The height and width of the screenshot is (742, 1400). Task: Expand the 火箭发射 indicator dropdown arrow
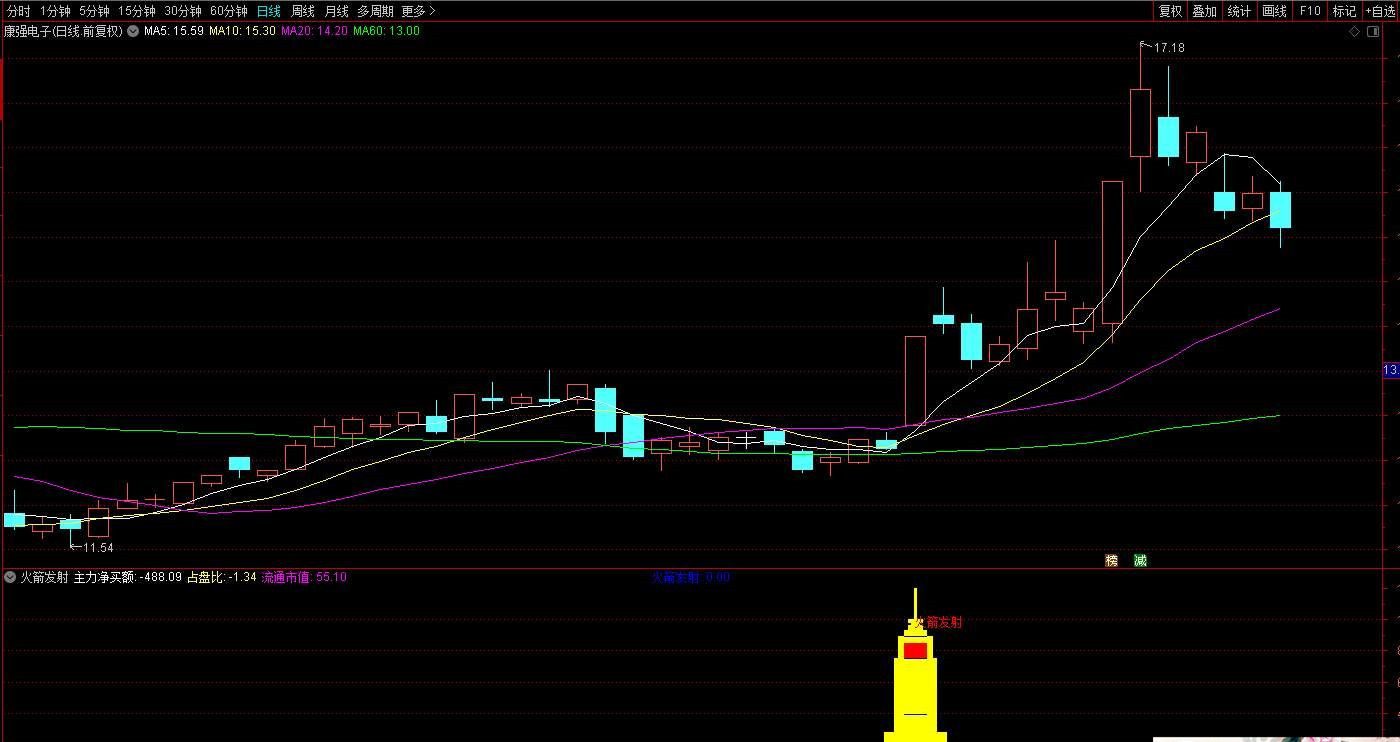[x=10, y=577]
